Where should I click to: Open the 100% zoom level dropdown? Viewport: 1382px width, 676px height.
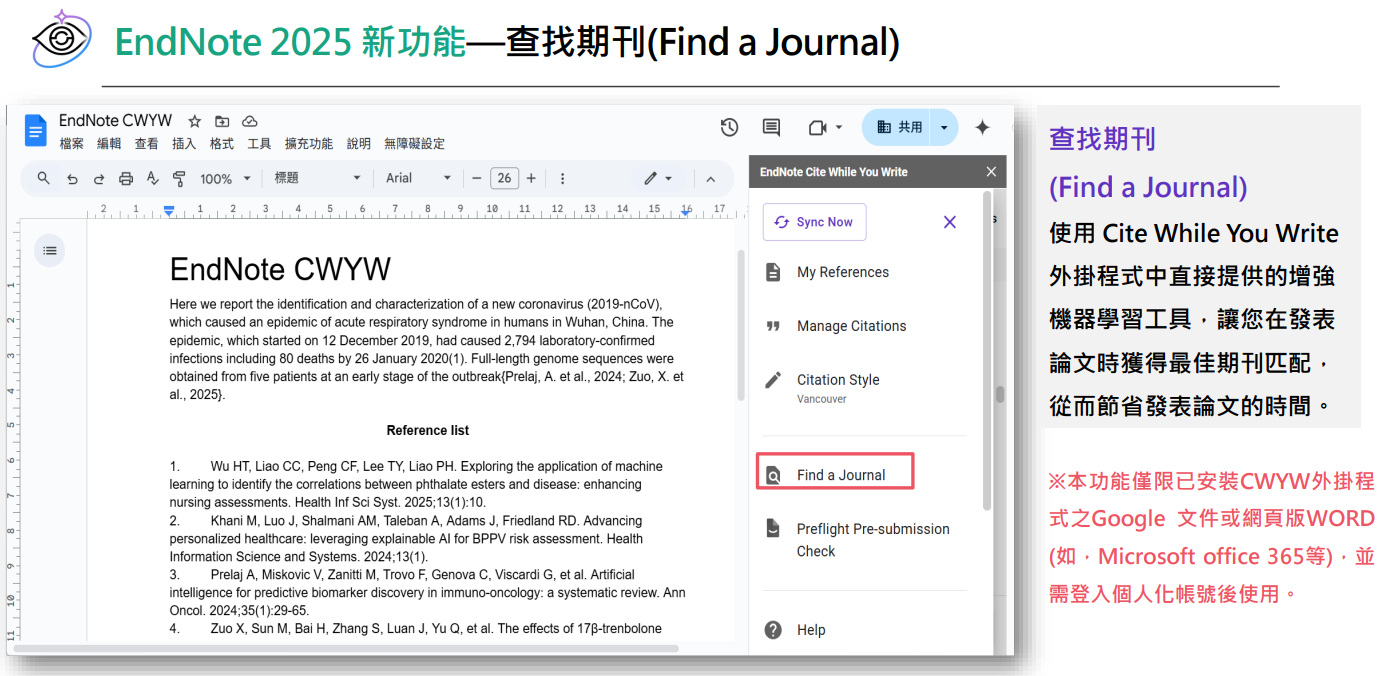[x=222, y=177]
